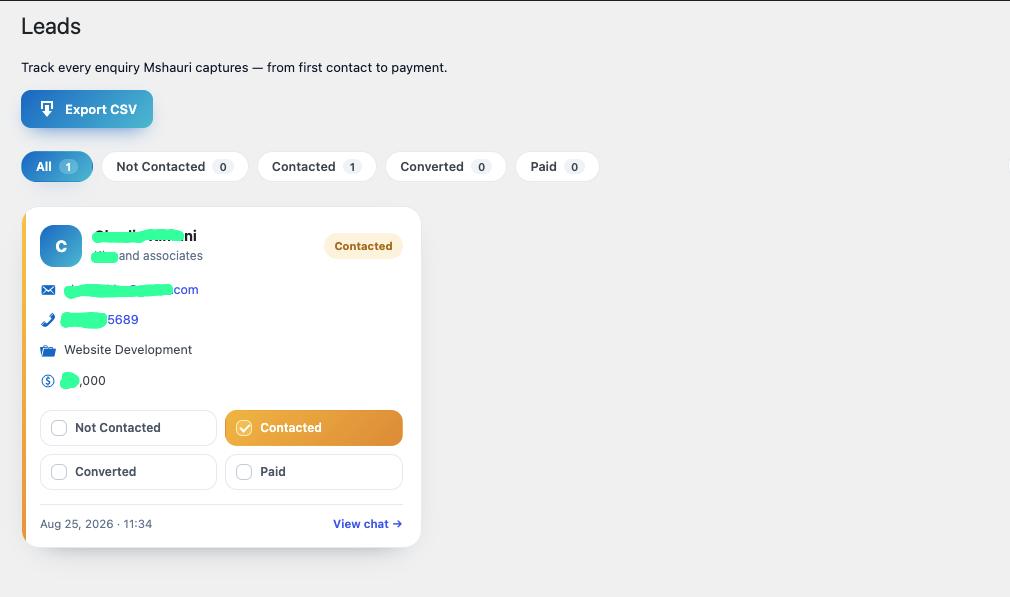Select the Contacted filter tab
The height and width of the screenshot is (597, 1010).
point(316,166)
